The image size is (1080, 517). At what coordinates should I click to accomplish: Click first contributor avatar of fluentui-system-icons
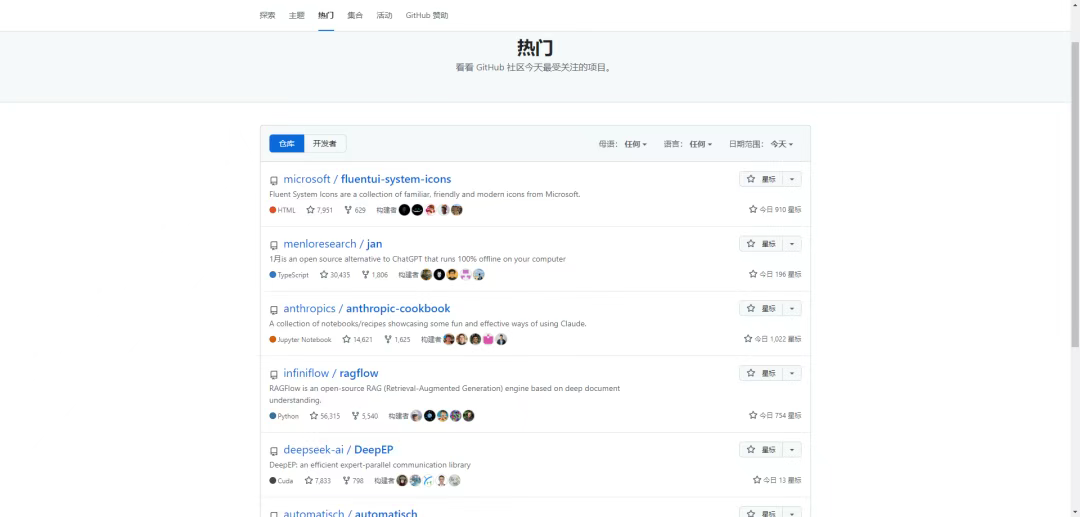click(x=404, y=210)
